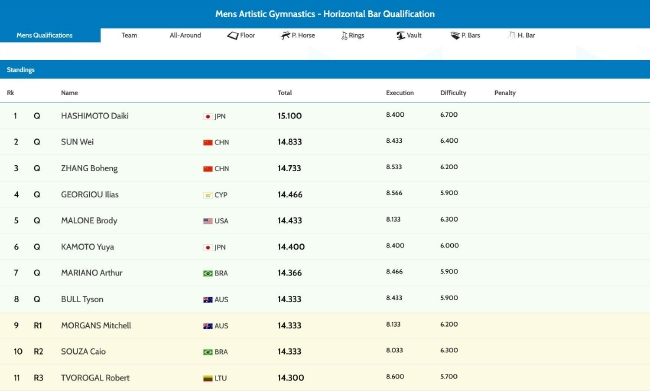The height and width of the screenshot is (391, 650).
Task: Open MALONE Brody's name
Action: [89, 221]
